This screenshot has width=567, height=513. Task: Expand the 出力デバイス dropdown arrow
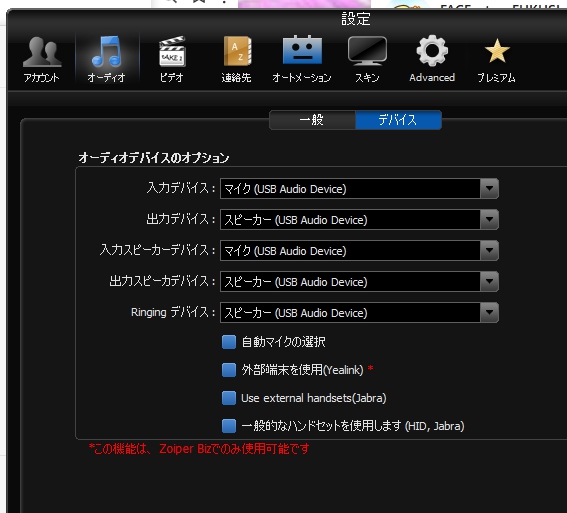click(489, 219)
